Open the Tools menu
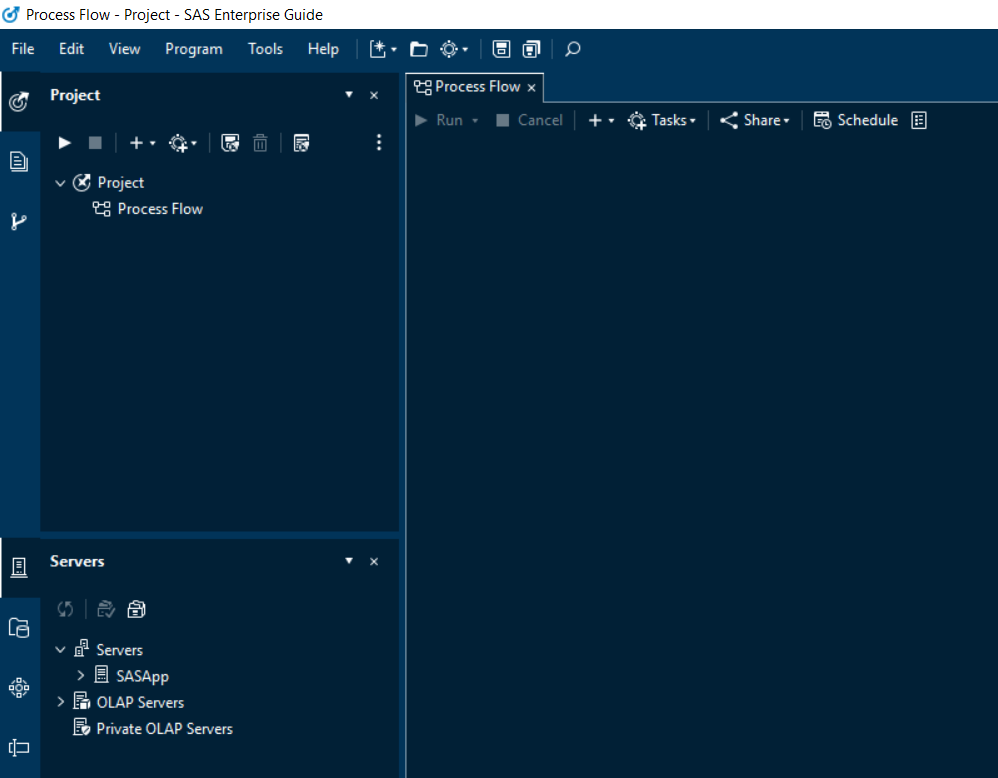This screenshot has width=998, height=778. [x=264, y=48]
